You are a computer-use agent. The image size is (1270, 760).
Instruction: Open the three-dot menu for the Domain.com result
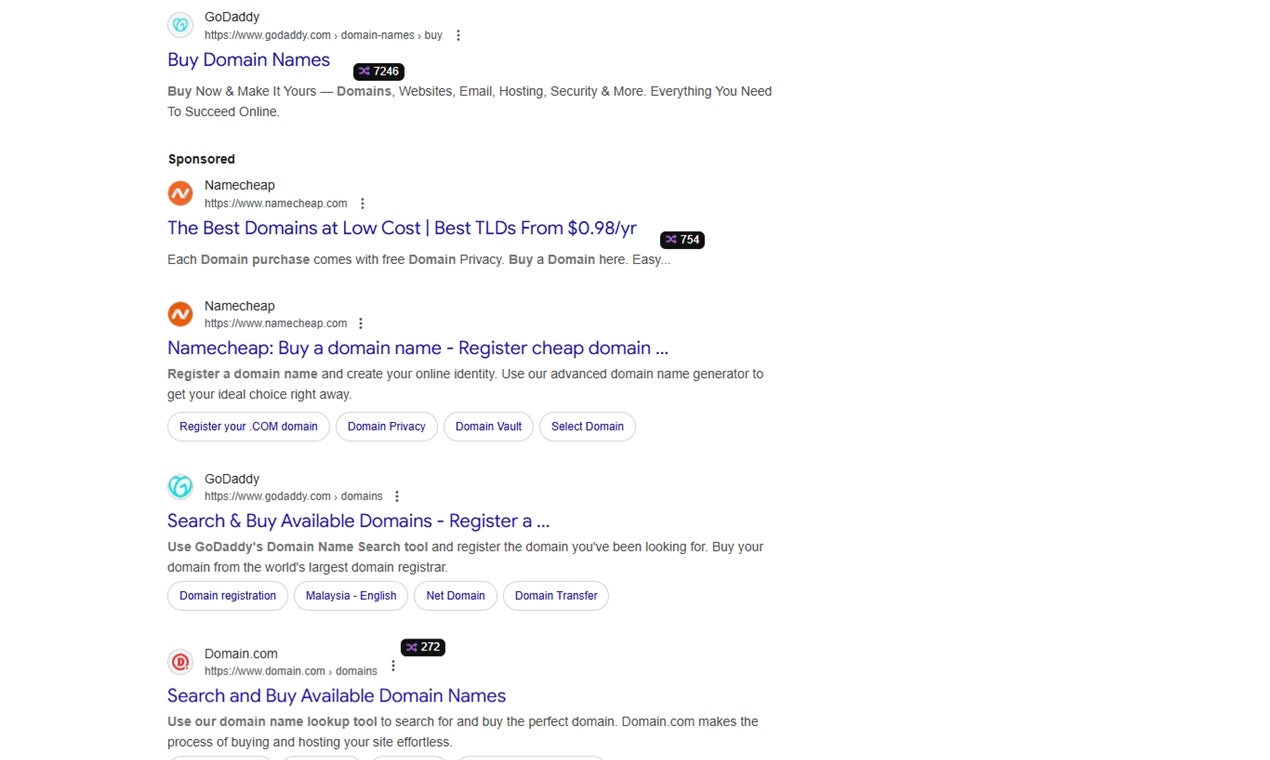click(393, 666)
